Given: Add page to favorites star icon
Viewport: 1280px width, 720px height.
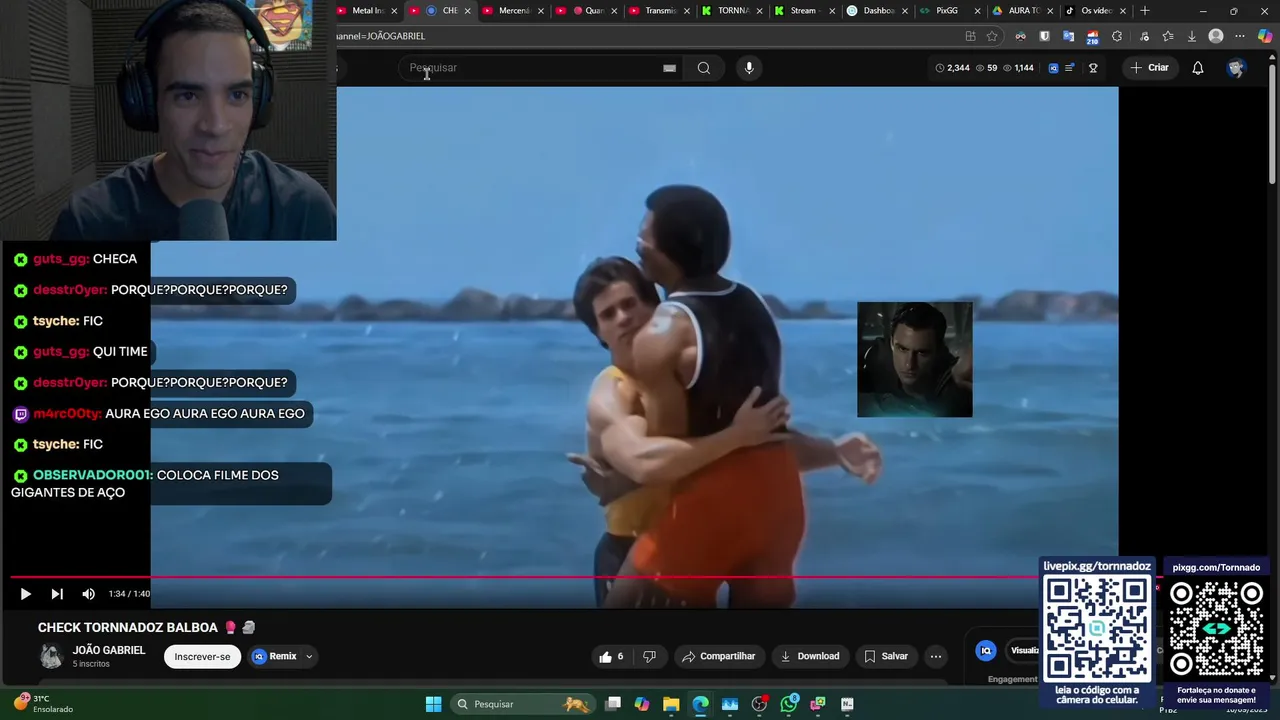Looking at the screenshot, I should coord(992,36).
